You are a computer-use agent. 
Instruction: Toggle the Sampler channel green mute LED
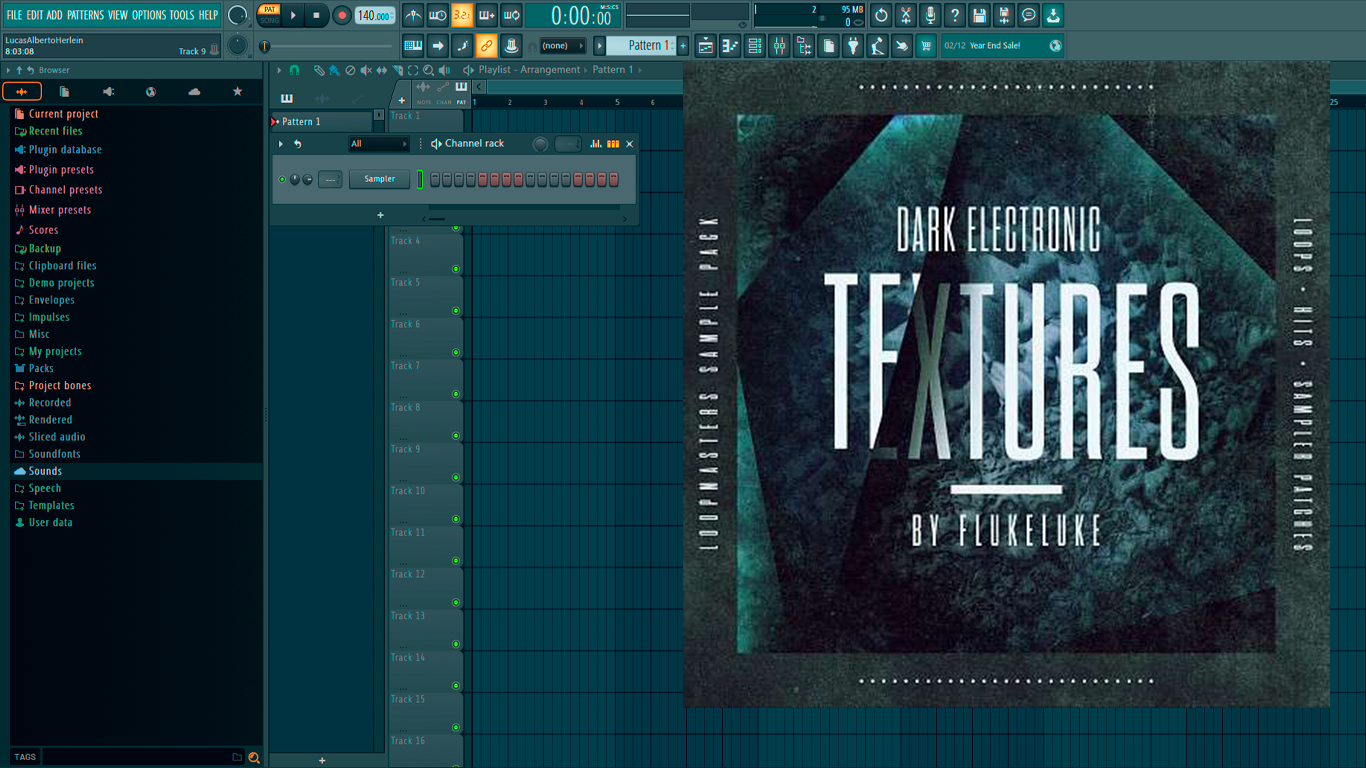[282, 179]
